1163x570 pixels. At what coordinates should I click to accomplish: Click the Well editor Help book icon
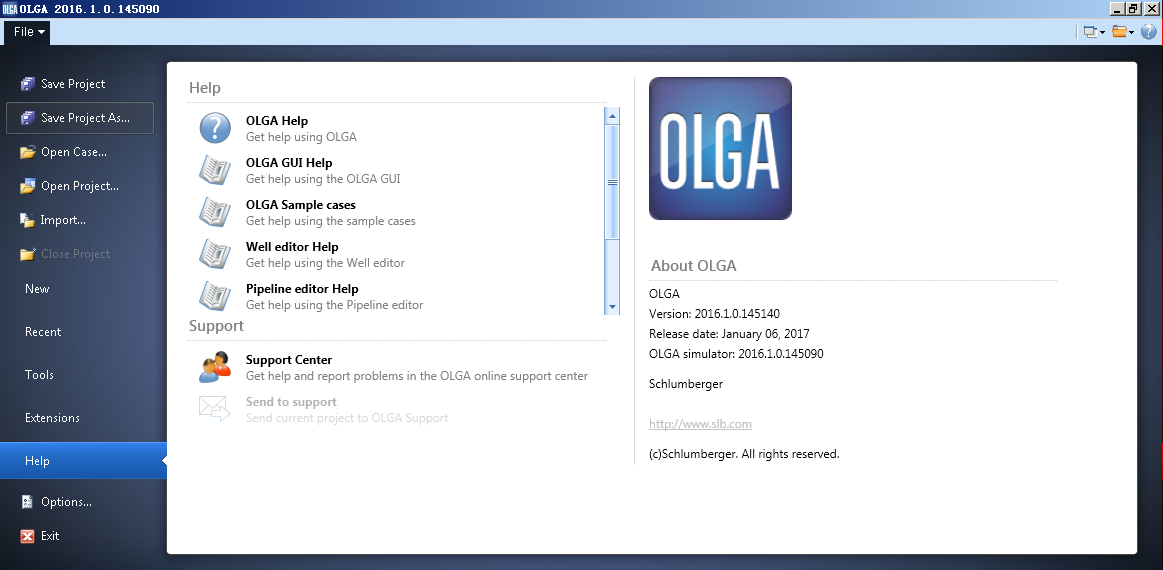click(215, 255)
